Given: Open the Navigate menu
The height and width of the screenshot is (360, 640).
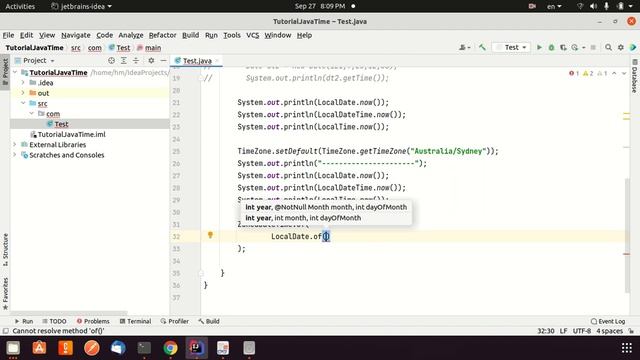Looking at the screenshot, I should pos(76,35).
